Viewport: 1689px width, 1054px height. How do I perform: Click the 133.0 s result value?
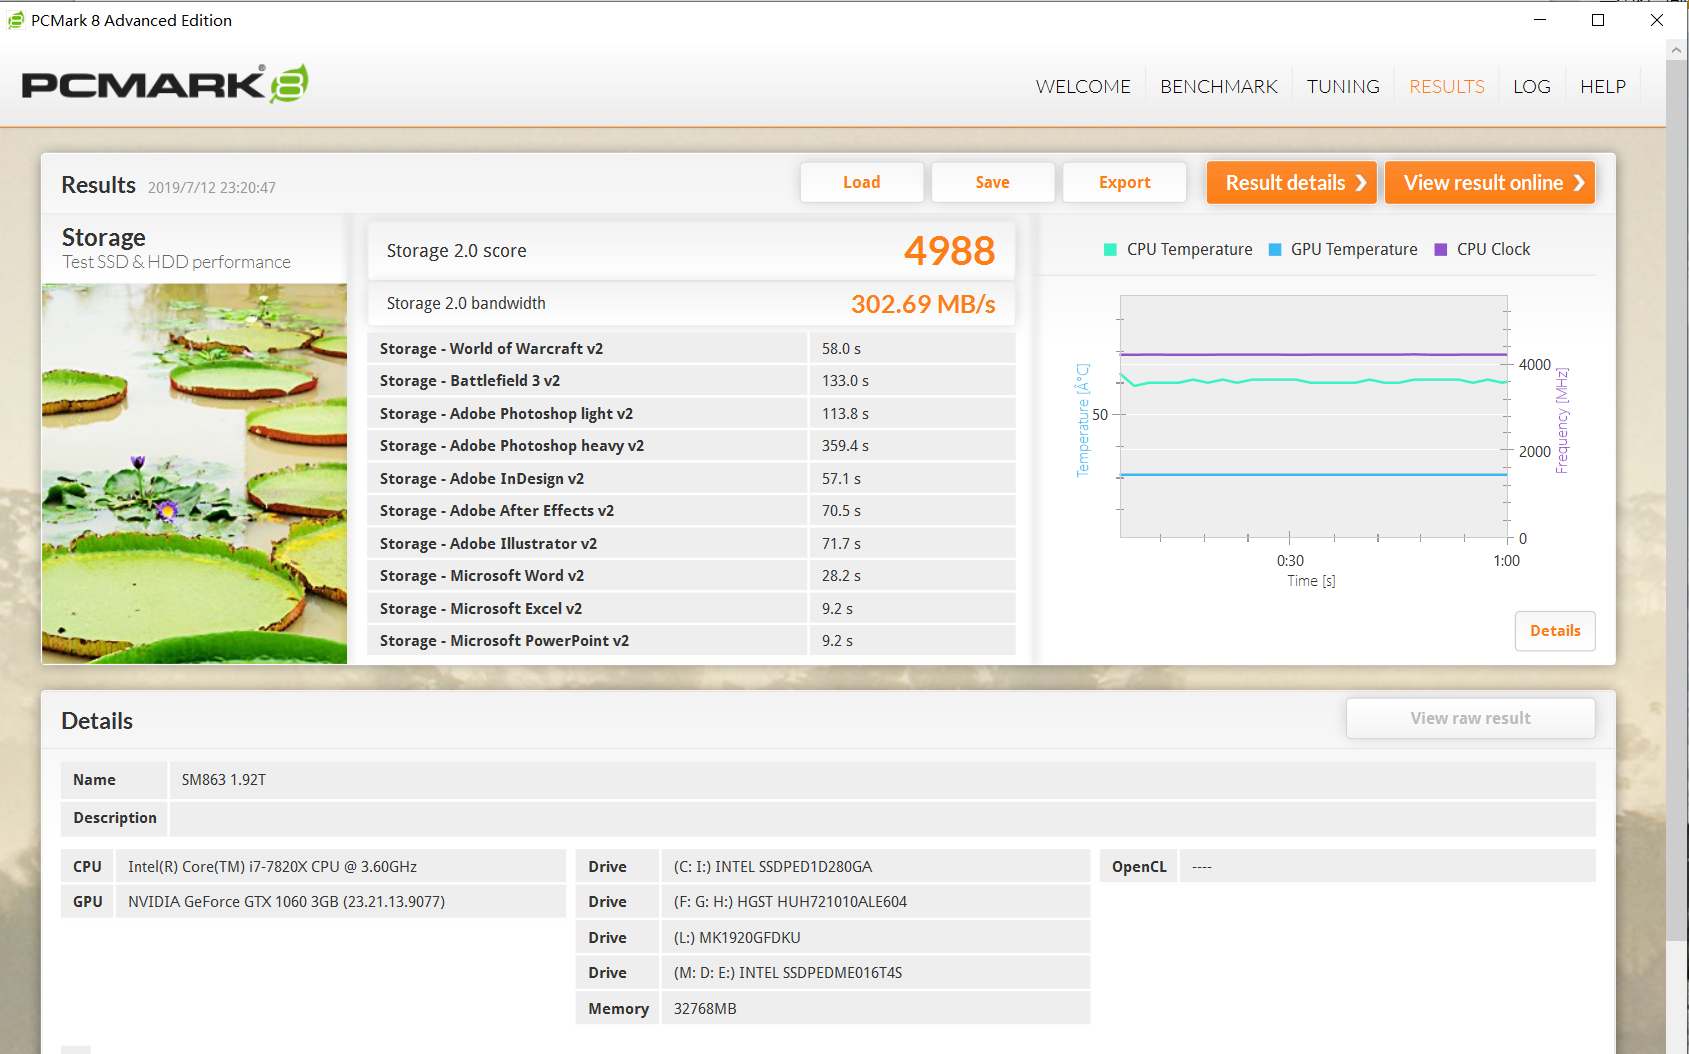[x=845, y=381]
